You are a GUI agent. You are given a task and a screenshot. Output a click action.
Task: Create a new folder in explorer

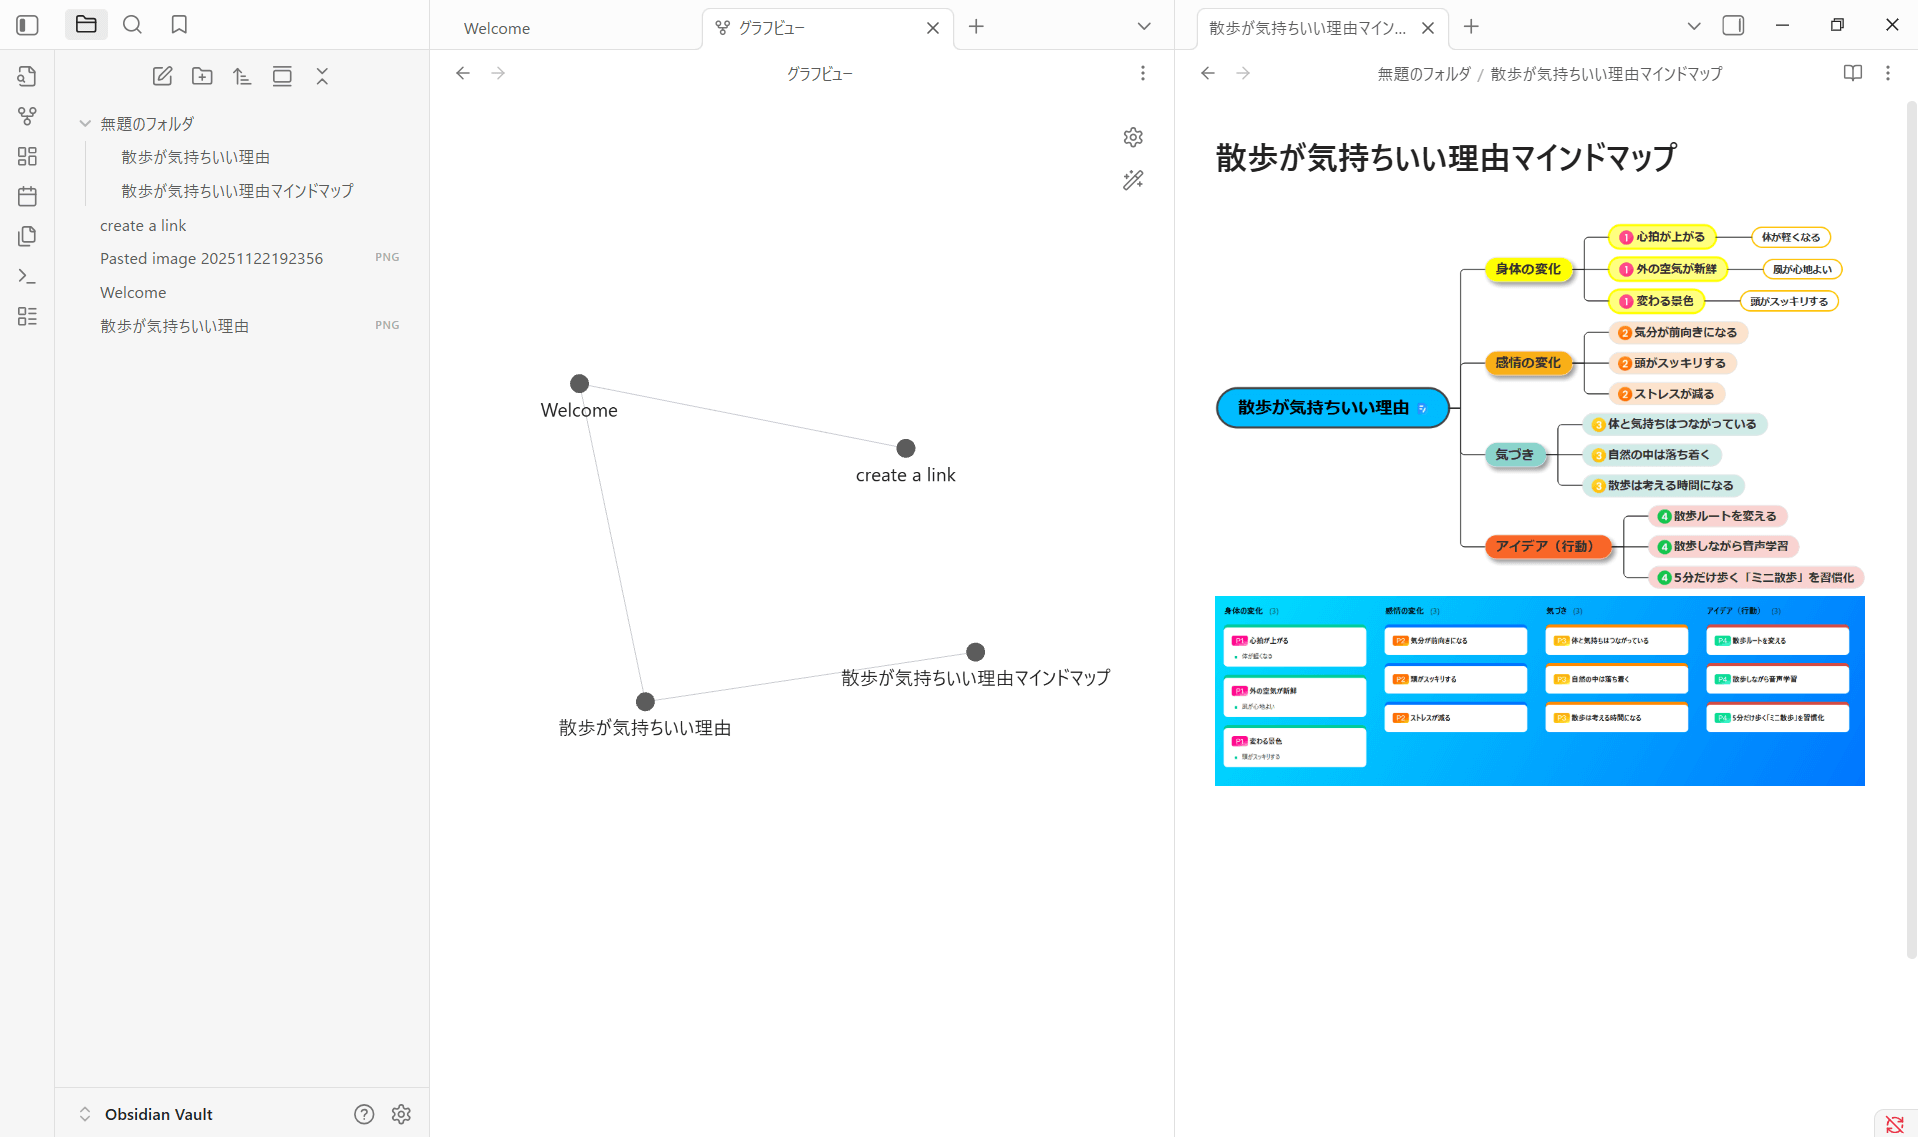[x=202, y=76]
